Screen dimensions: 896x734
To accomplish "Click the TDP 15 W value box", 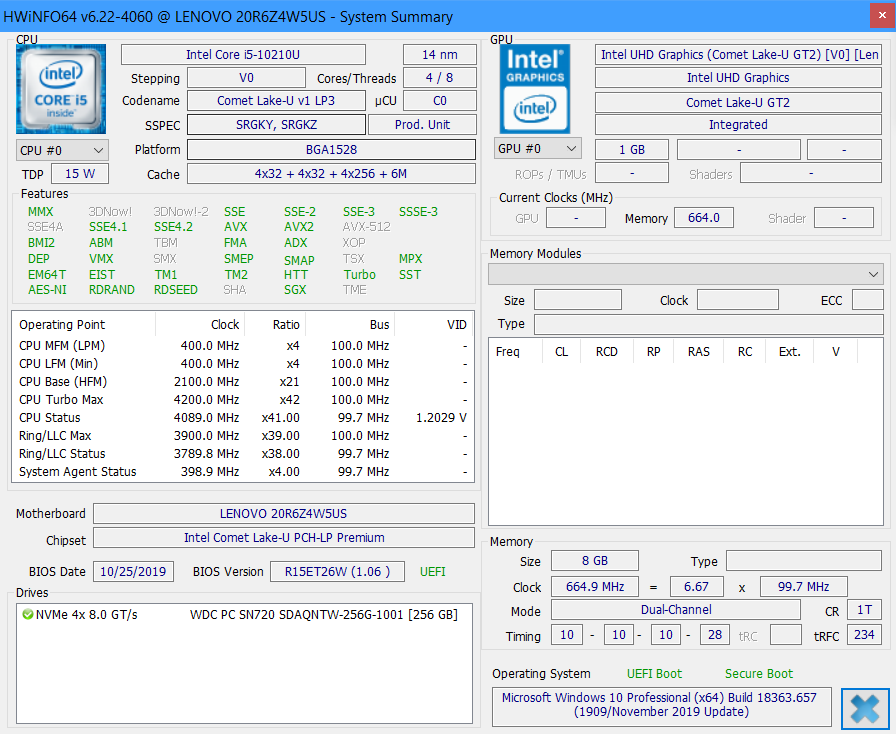I will [79, 174].
